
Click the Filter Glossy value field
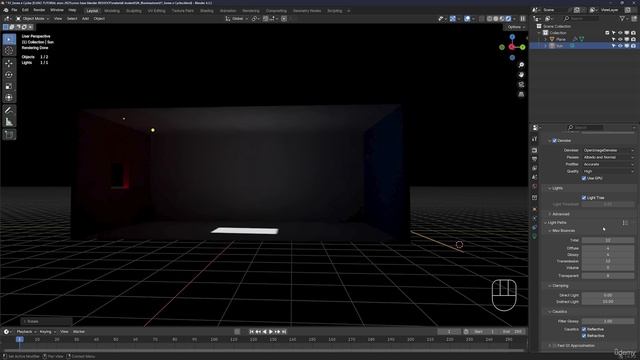click(608, 322)
